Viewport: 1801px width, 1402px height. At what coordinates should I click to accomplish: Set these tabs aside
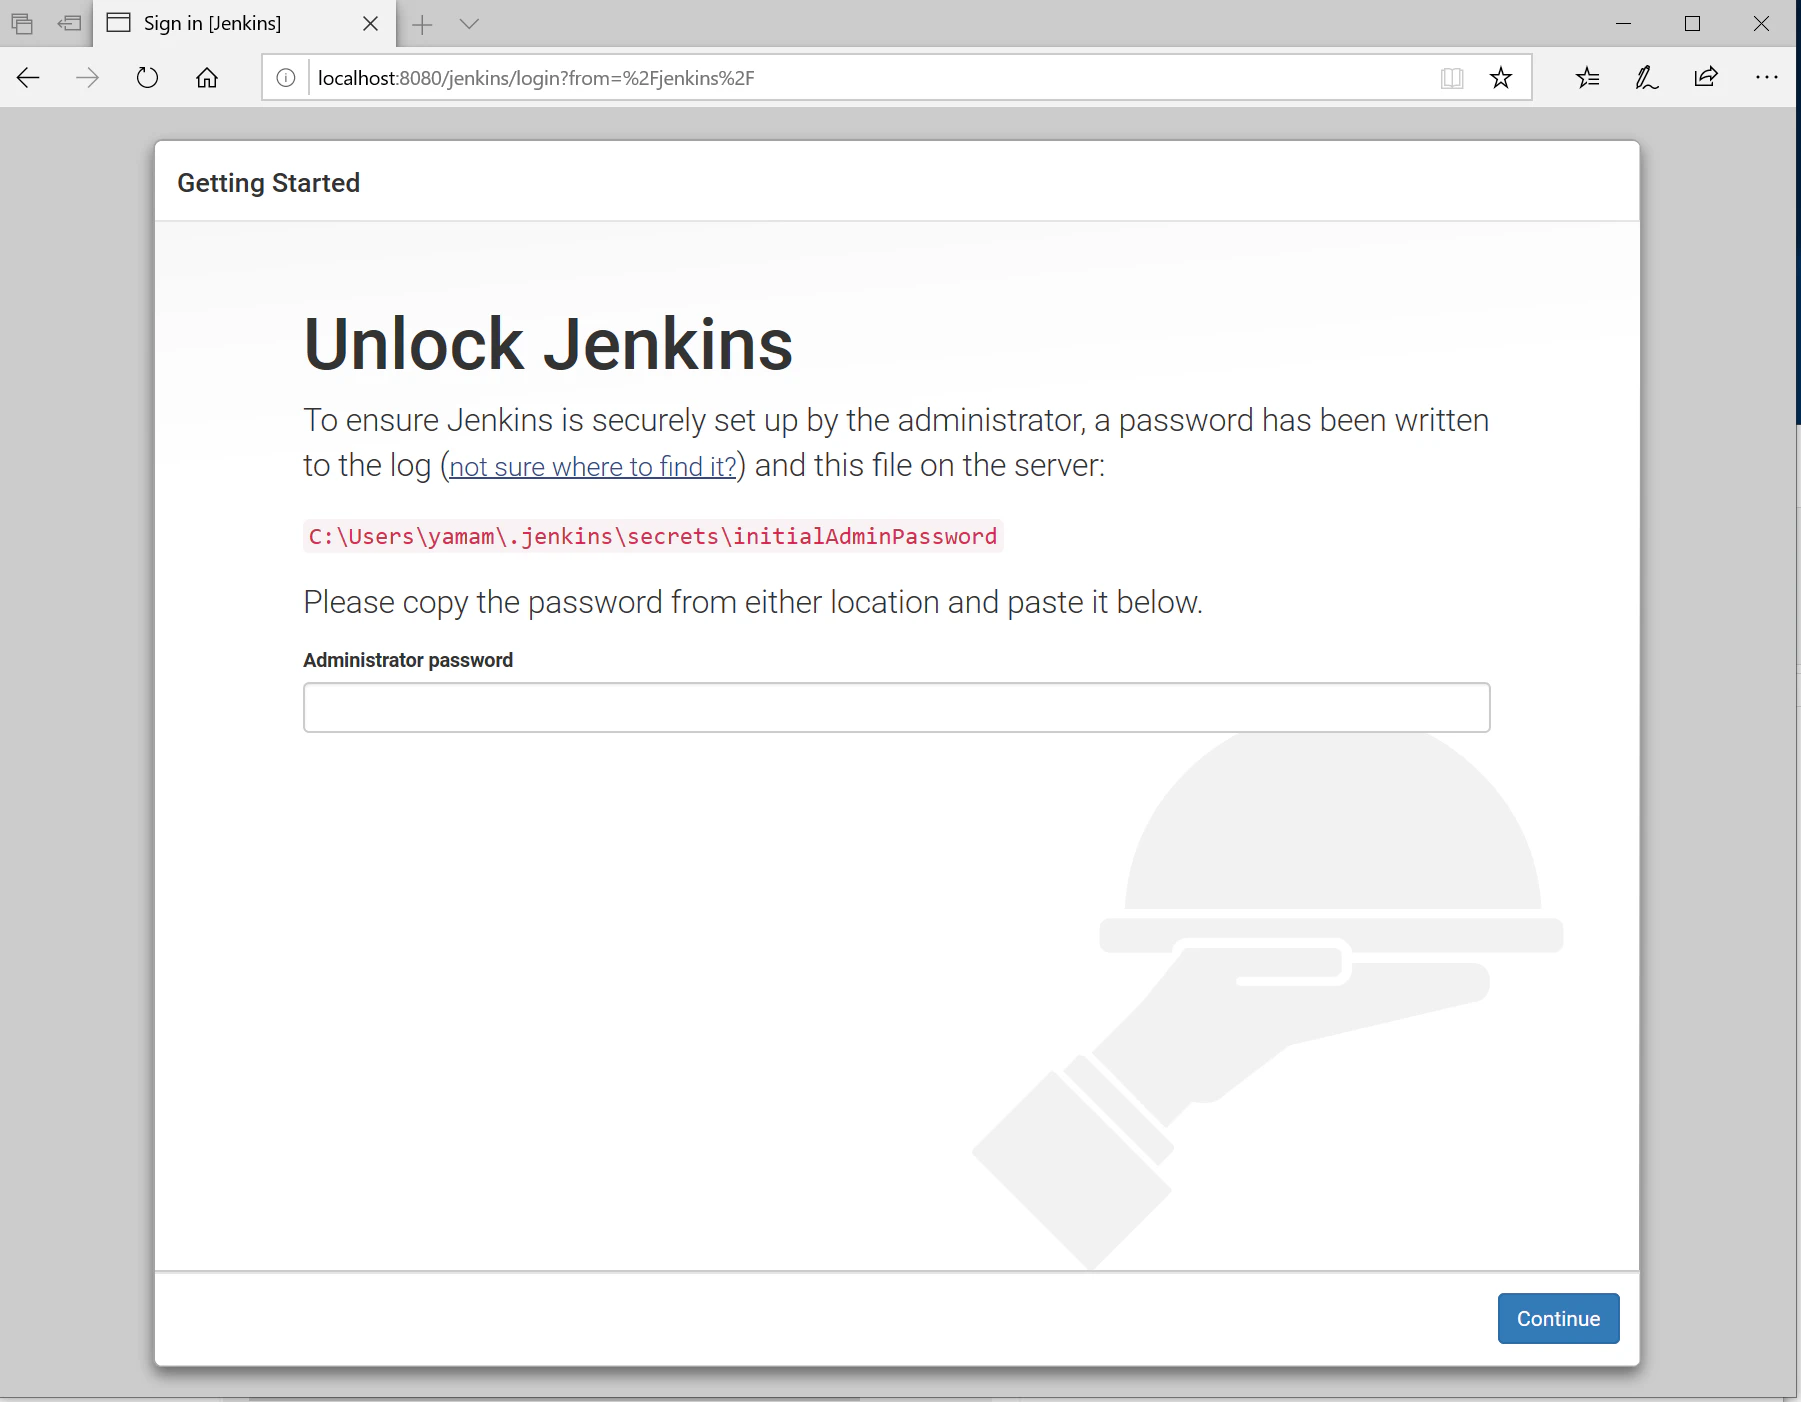[x=69, y=23]
